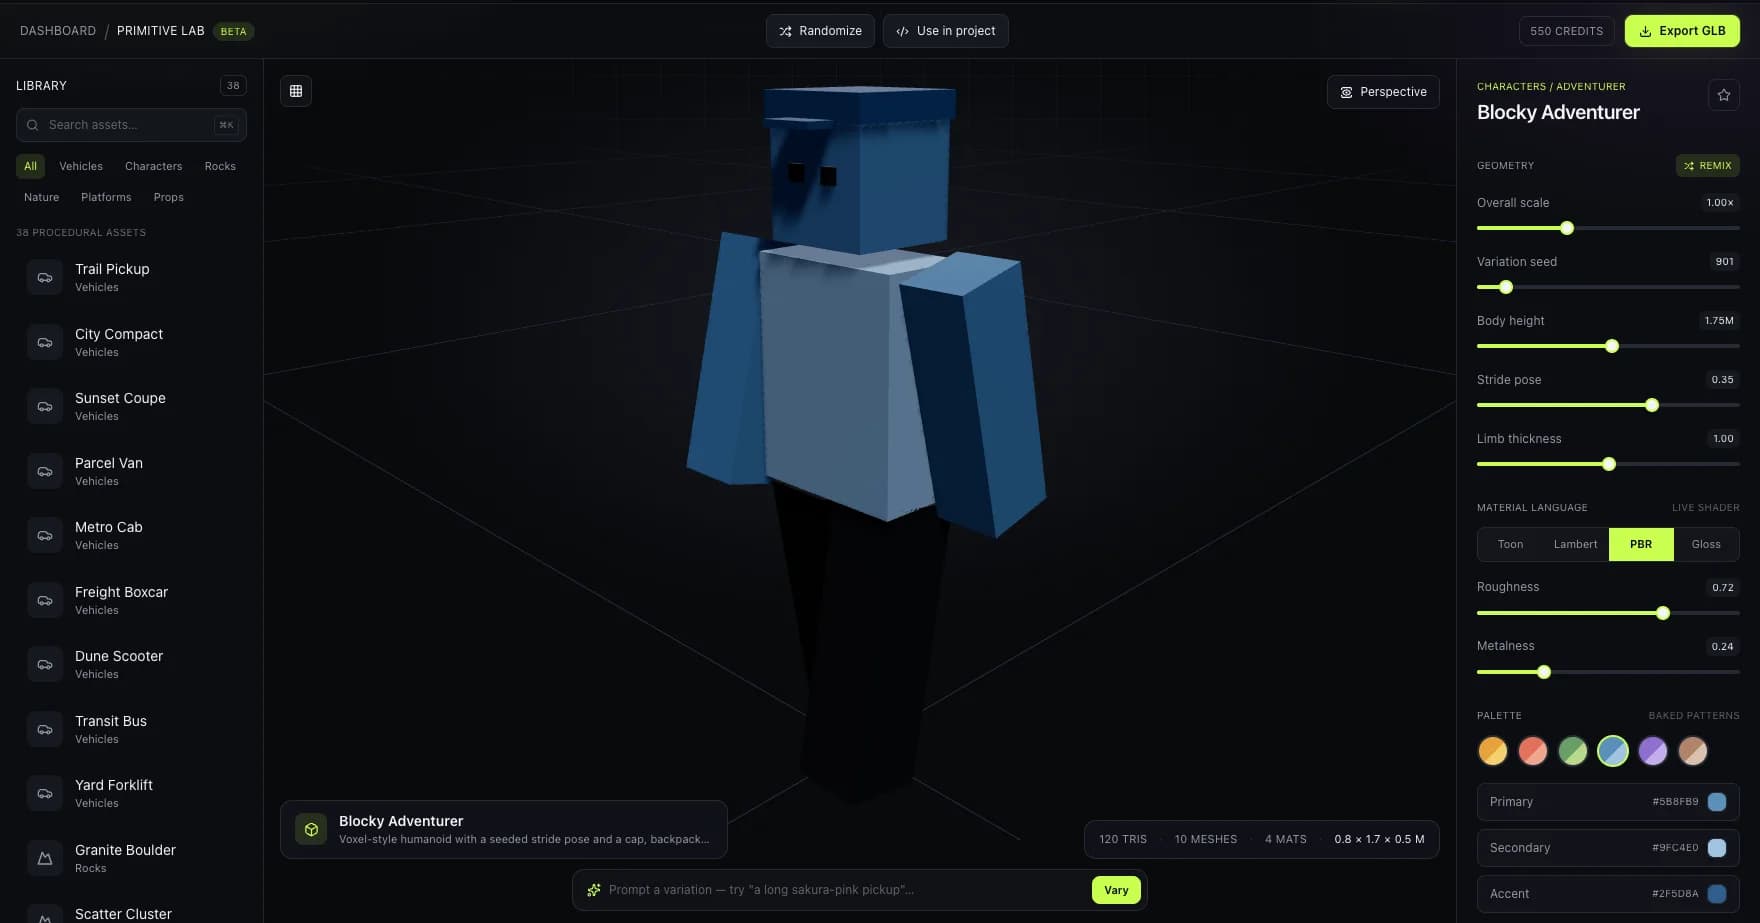The image size is (1760, 923).
Task: Switch the material shader to Gloss
Action: click(1706, 544)
